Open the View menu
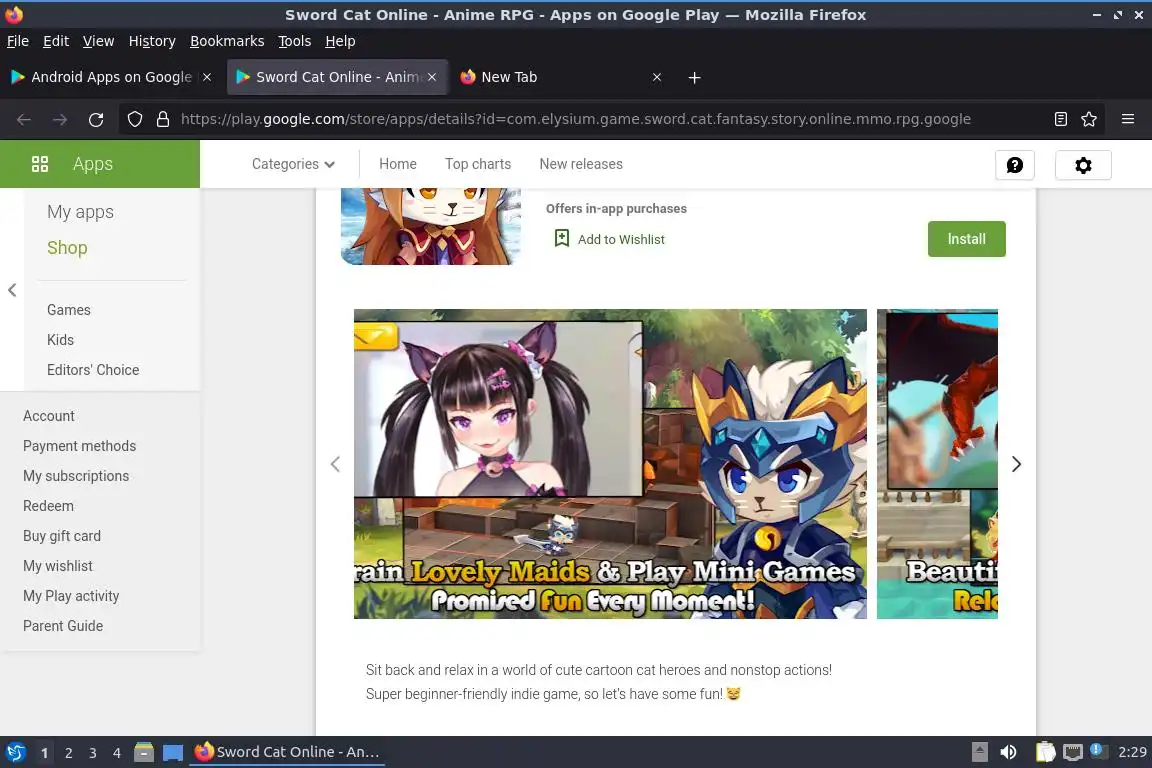Image resolution: width=1152 pixels, height=768 pixels. point(98,41)
